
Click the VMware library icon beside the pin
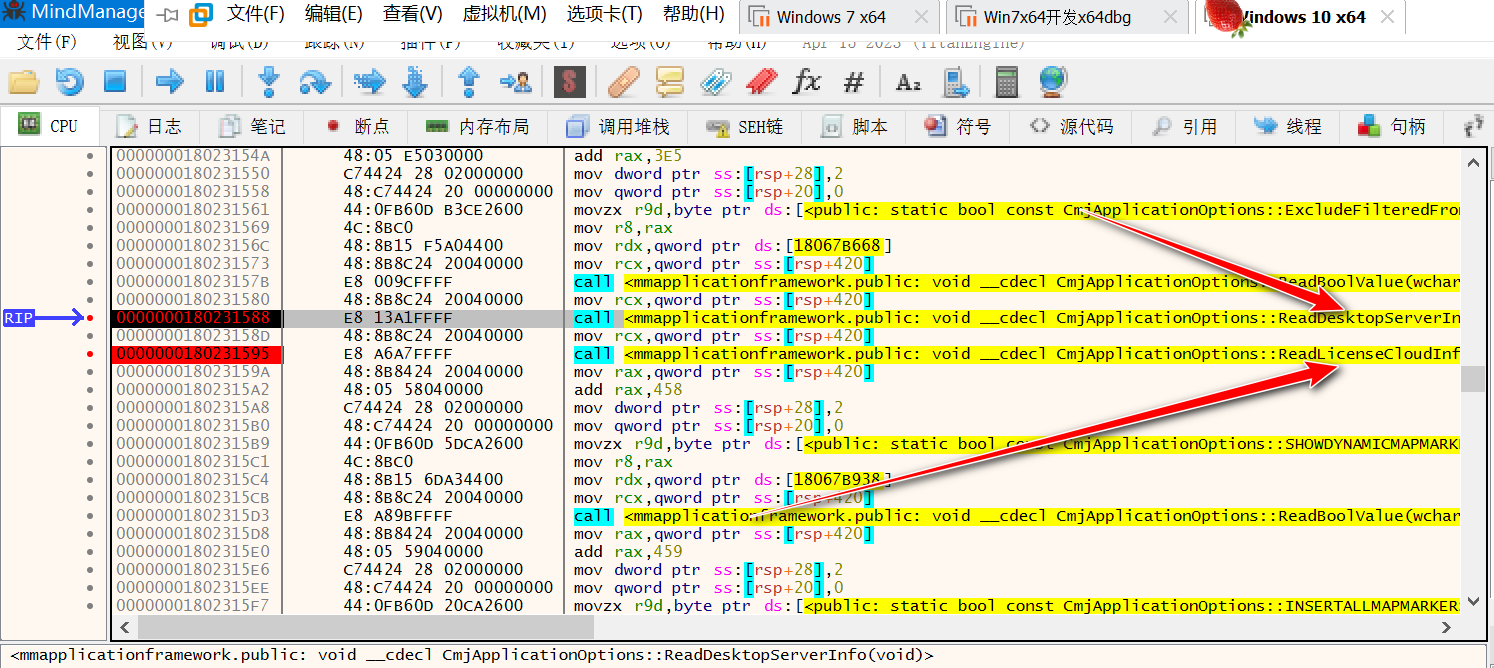(x=201, y=15)
